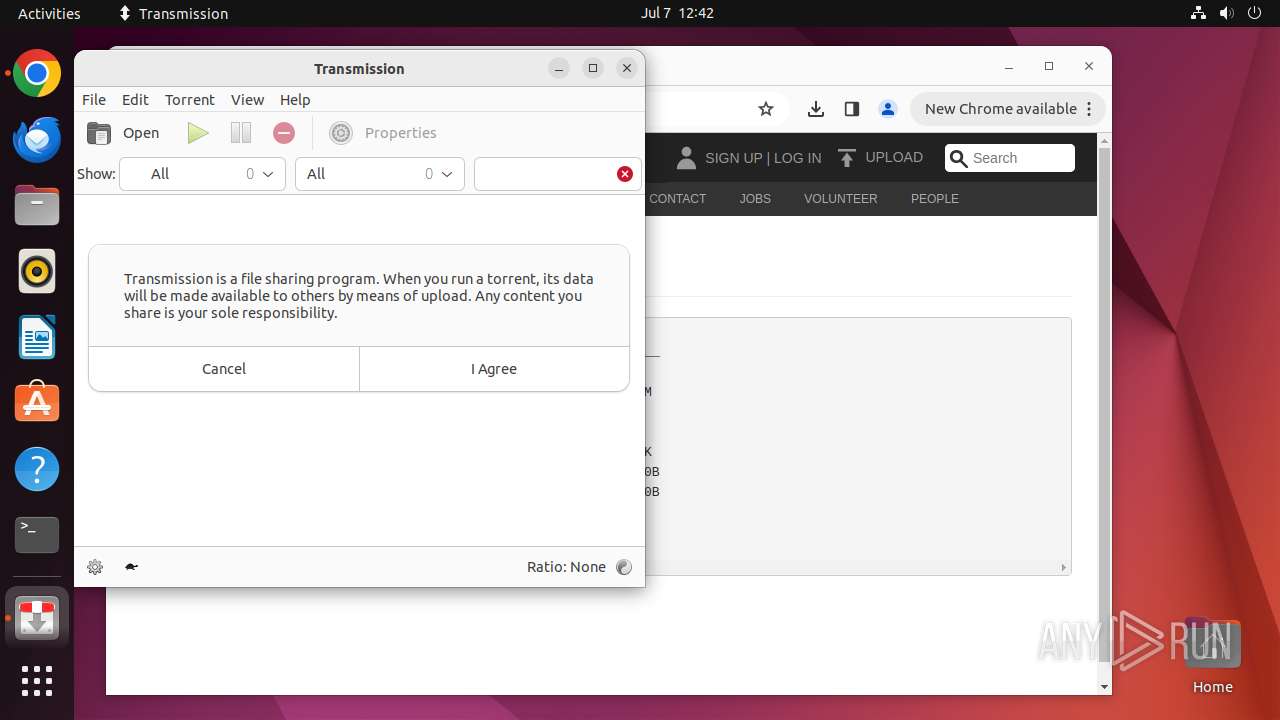Open Chrome from the Ubuntu dock

[37, 74]
